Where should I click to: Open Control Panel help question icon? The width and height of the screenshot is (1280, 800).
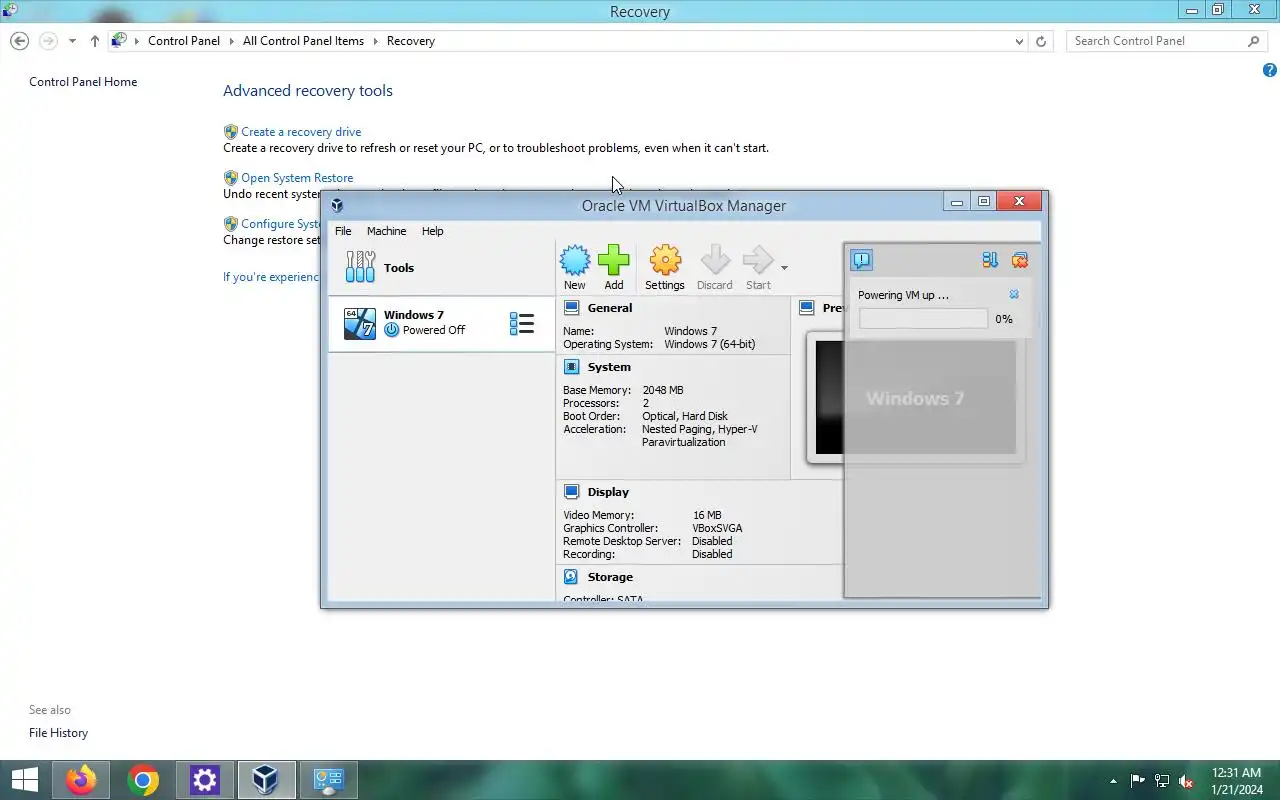point(1269,70)
